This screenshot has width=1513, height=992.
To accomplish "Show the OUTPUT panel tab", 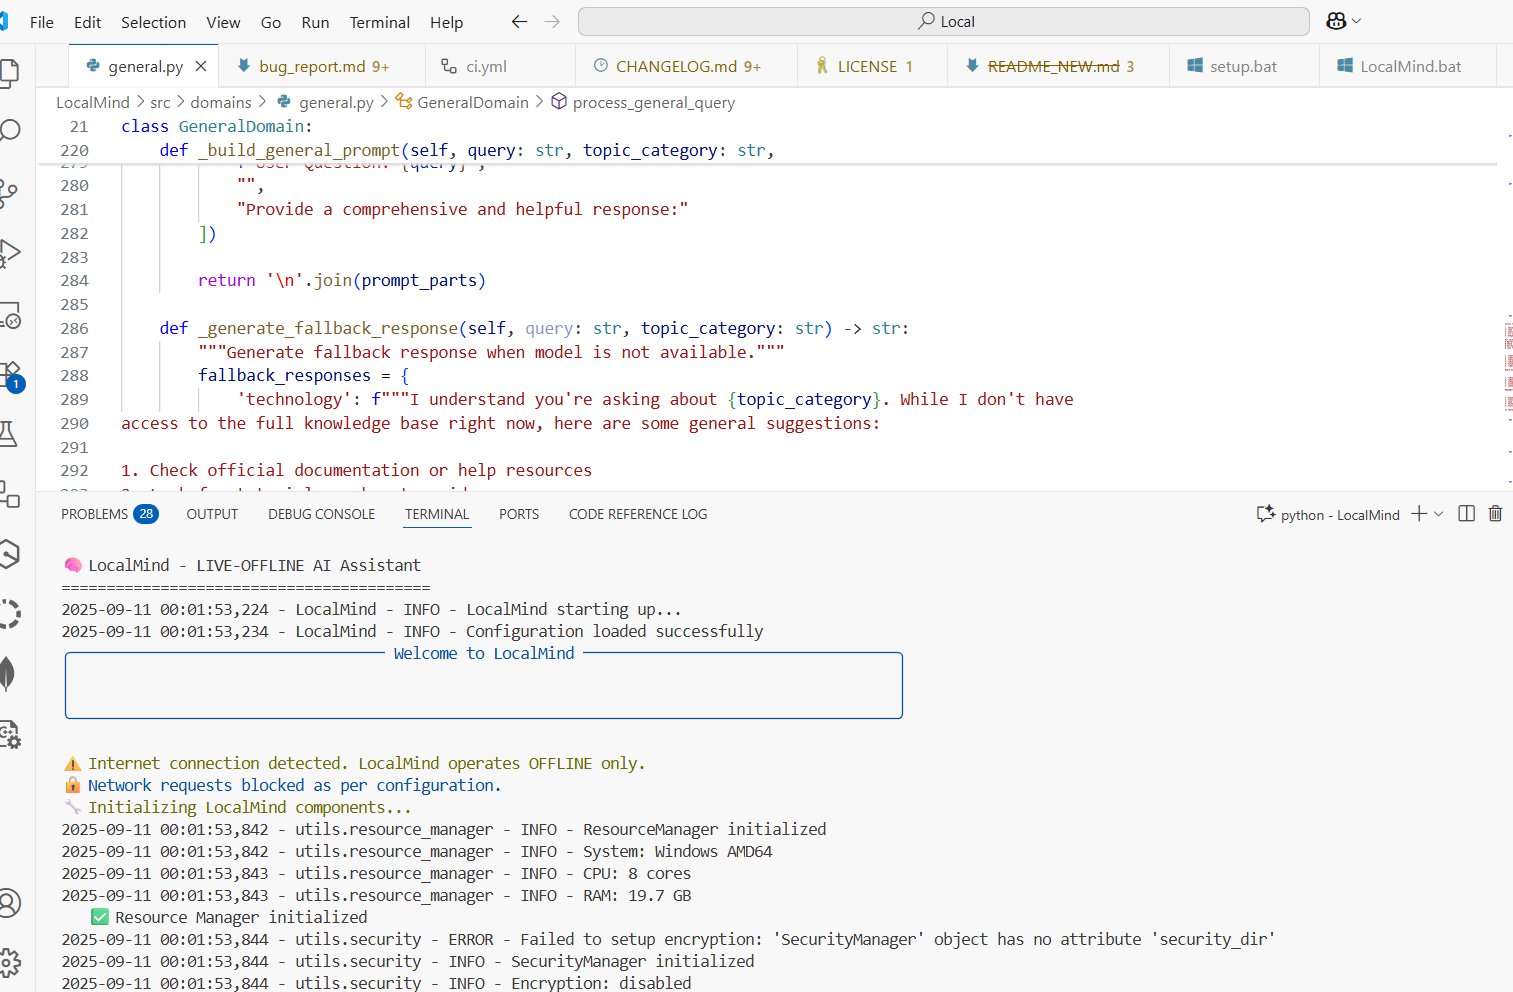I will (x=212, y=514).
